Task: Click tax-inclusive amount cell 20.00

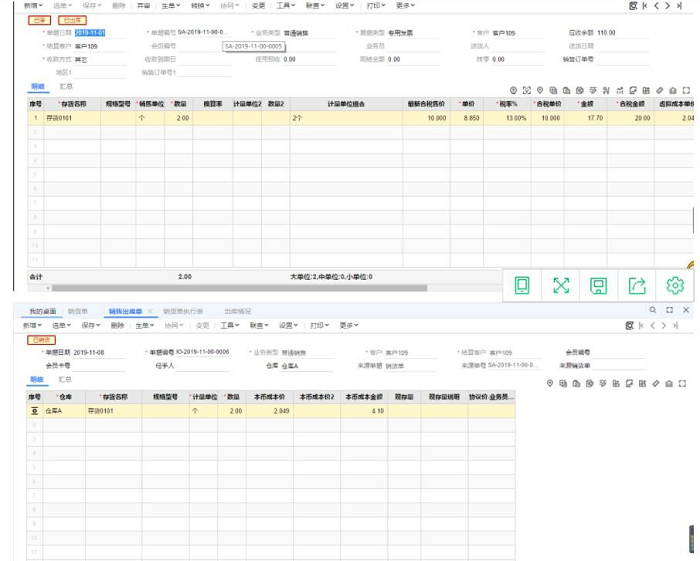Action: tap(630, 118)
